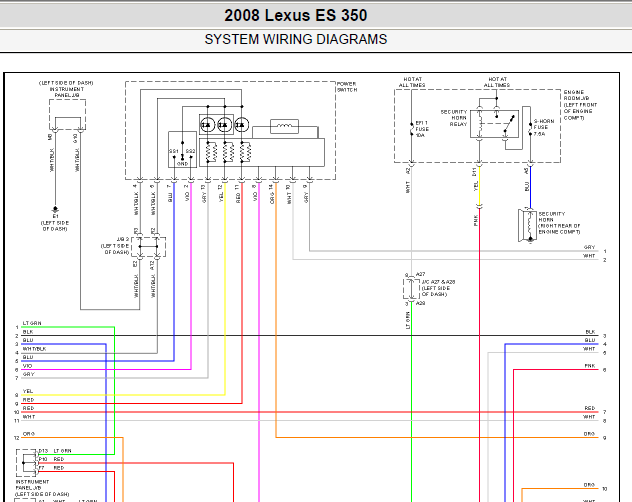Select the middle LED symbol in Power Switch

(x=225, y=125)
